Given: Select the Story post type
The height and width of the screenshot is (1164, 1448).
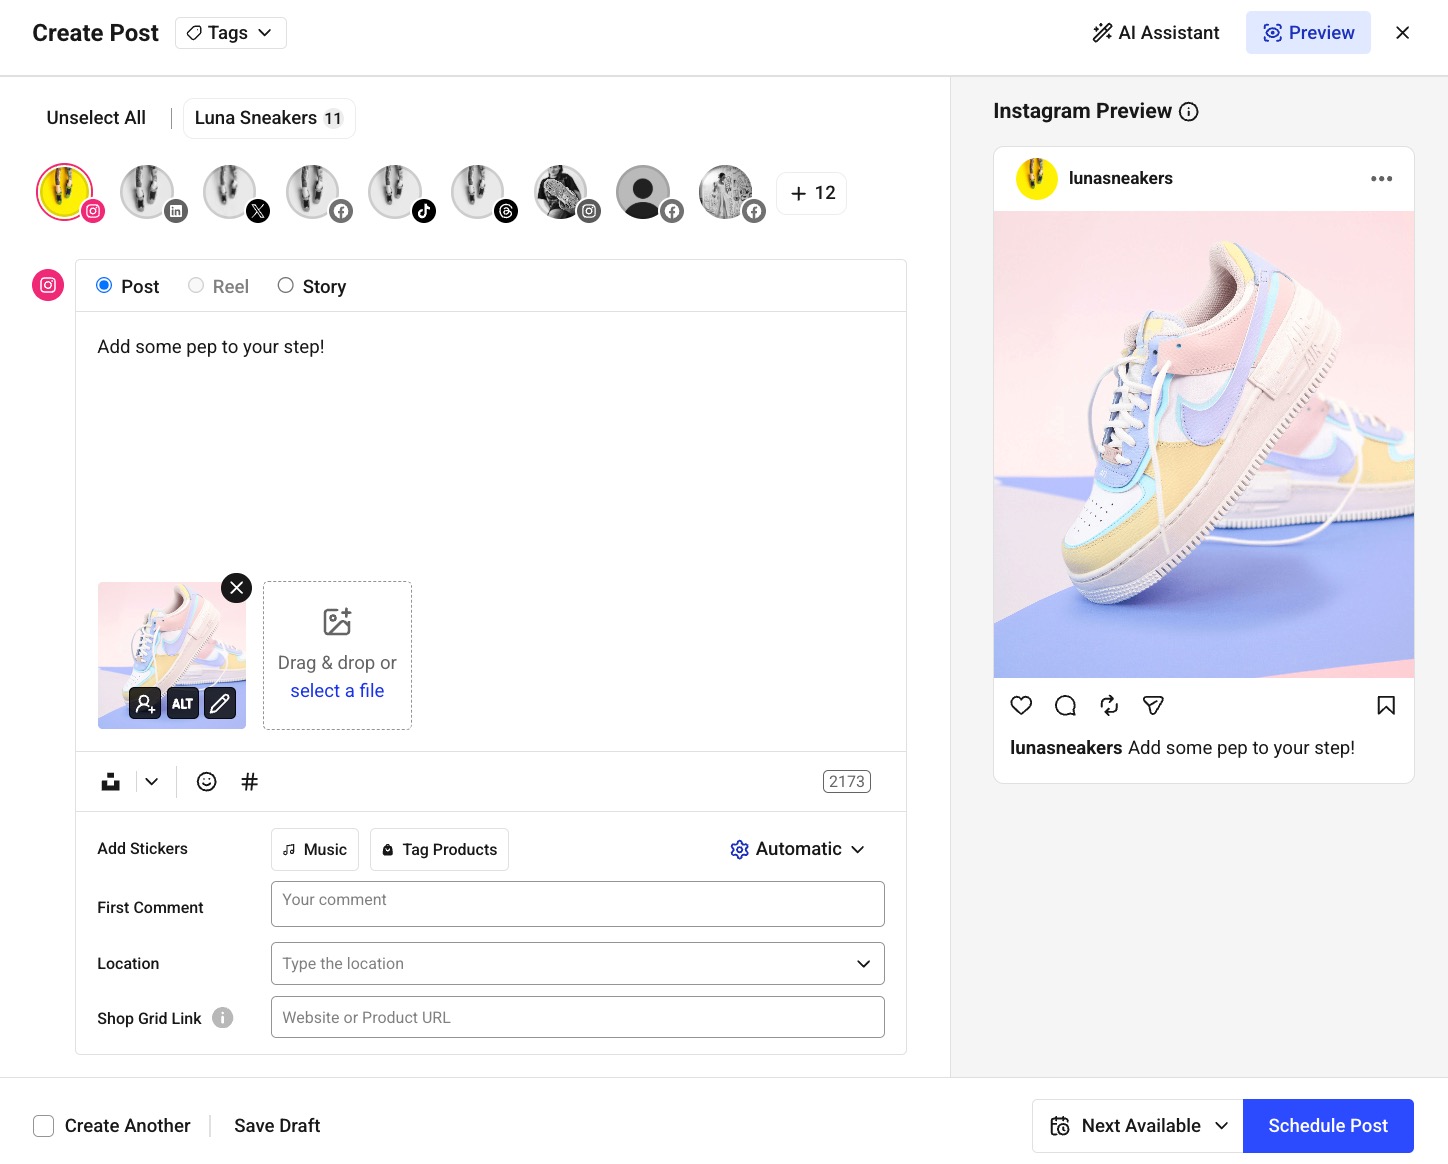Looking at the screenshot, I should 285,285.
